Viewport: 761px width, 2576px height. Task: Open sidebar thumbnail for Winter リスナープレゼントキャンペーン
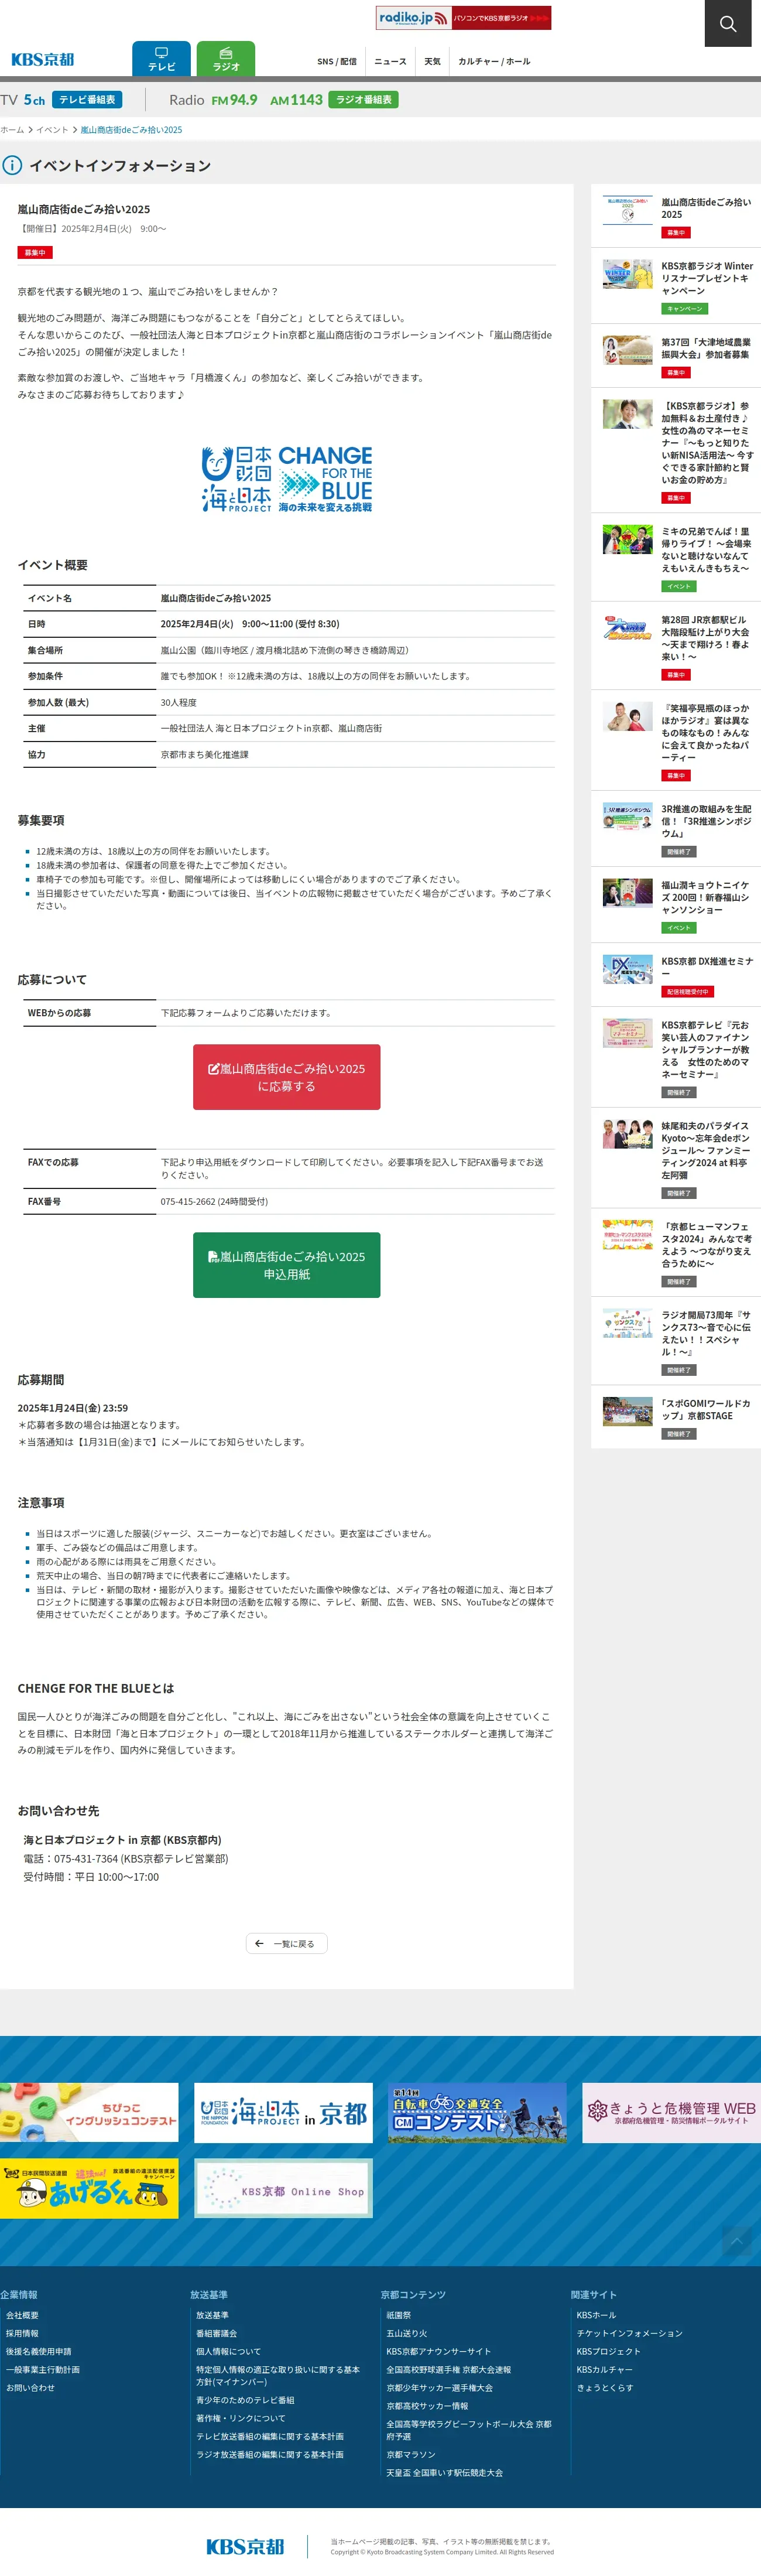(628, 274)
